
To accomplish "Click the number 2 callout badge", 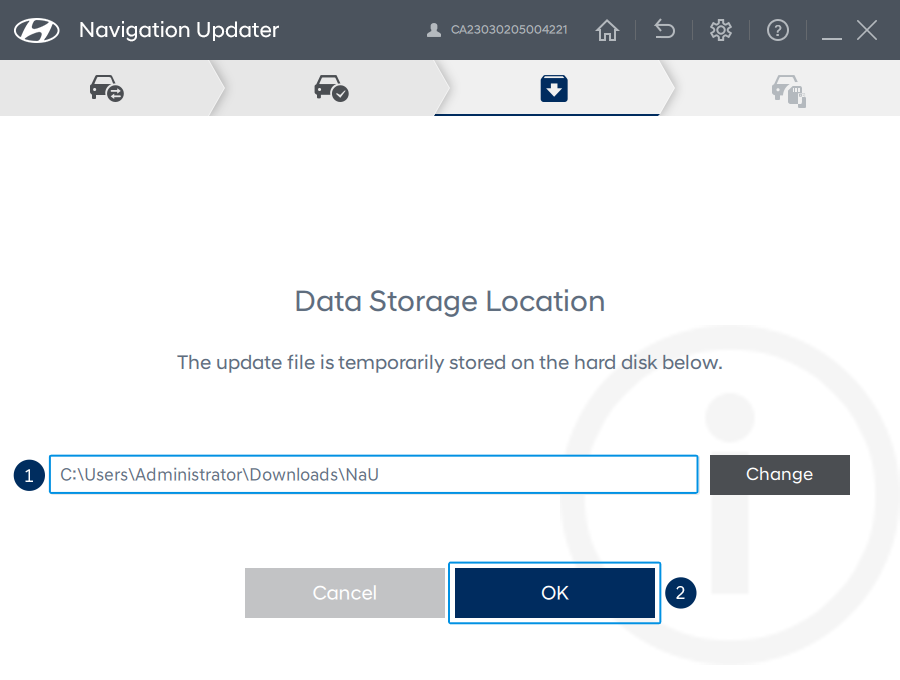I will 681,593.
